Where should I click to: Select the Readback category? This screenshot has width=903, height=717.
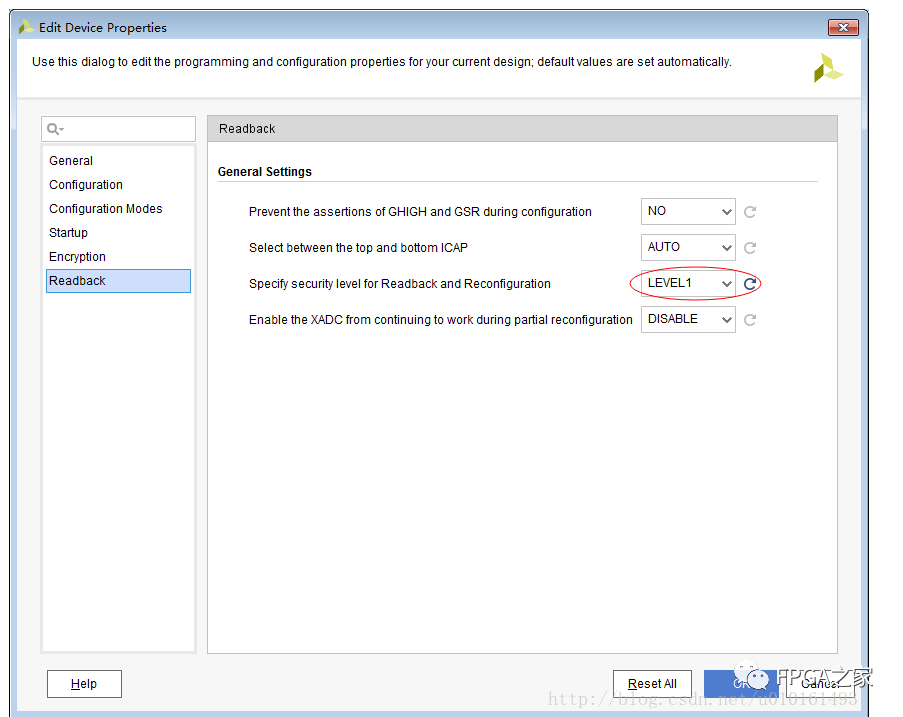[x=77, y=281]
